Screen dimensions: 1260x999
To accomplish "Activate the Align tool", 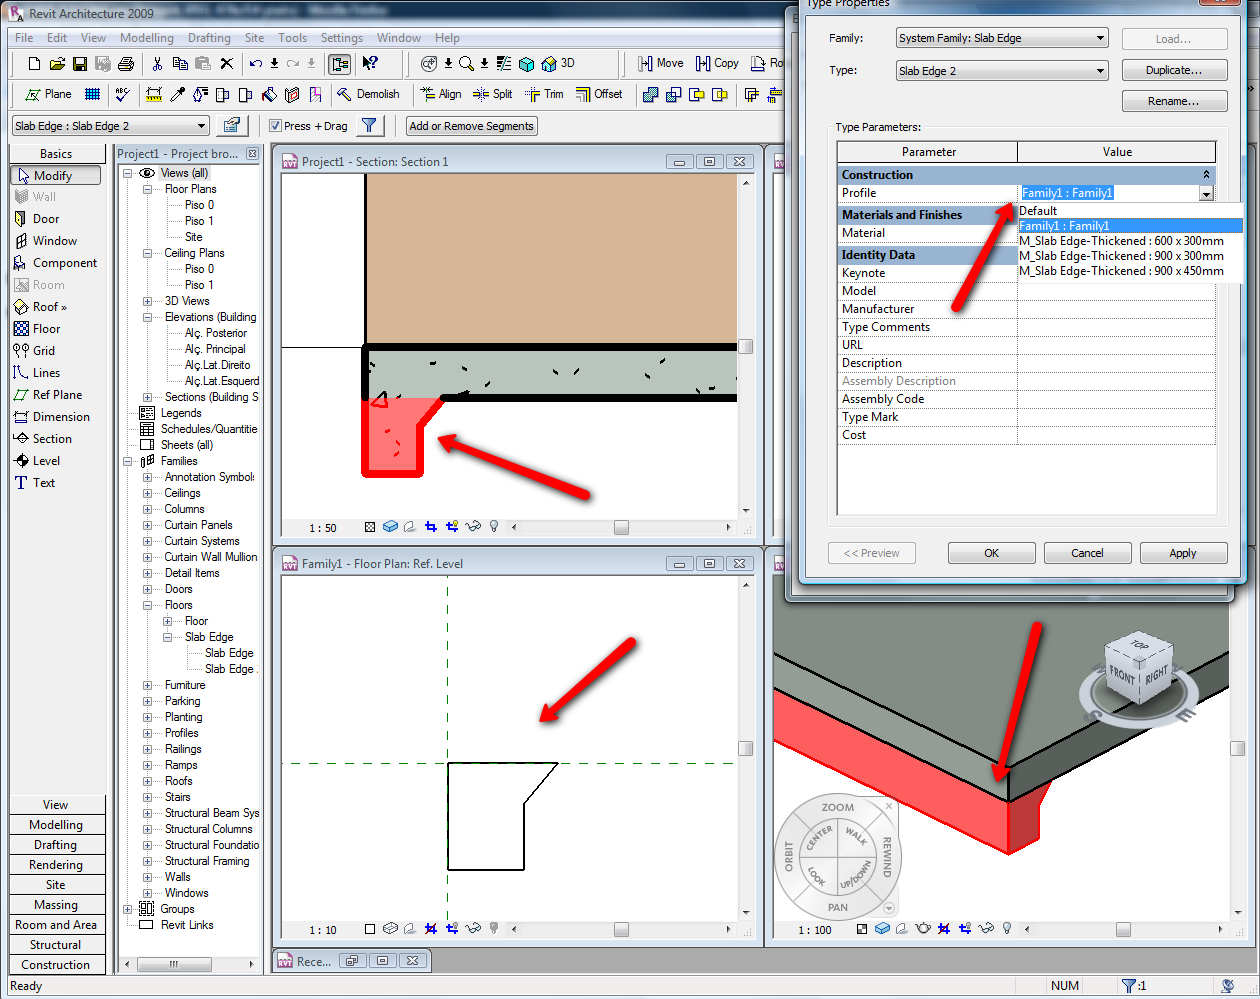I will tap(441, 94).
